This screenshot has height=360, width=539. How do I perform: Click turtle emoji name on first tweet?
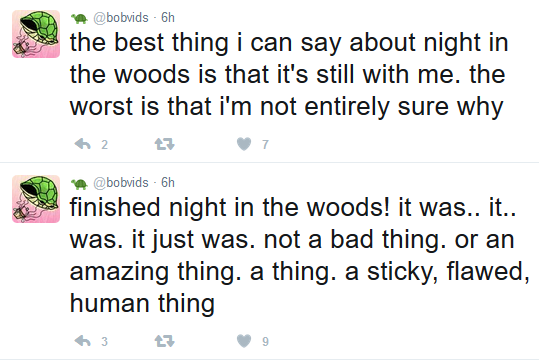coord(79,18)
